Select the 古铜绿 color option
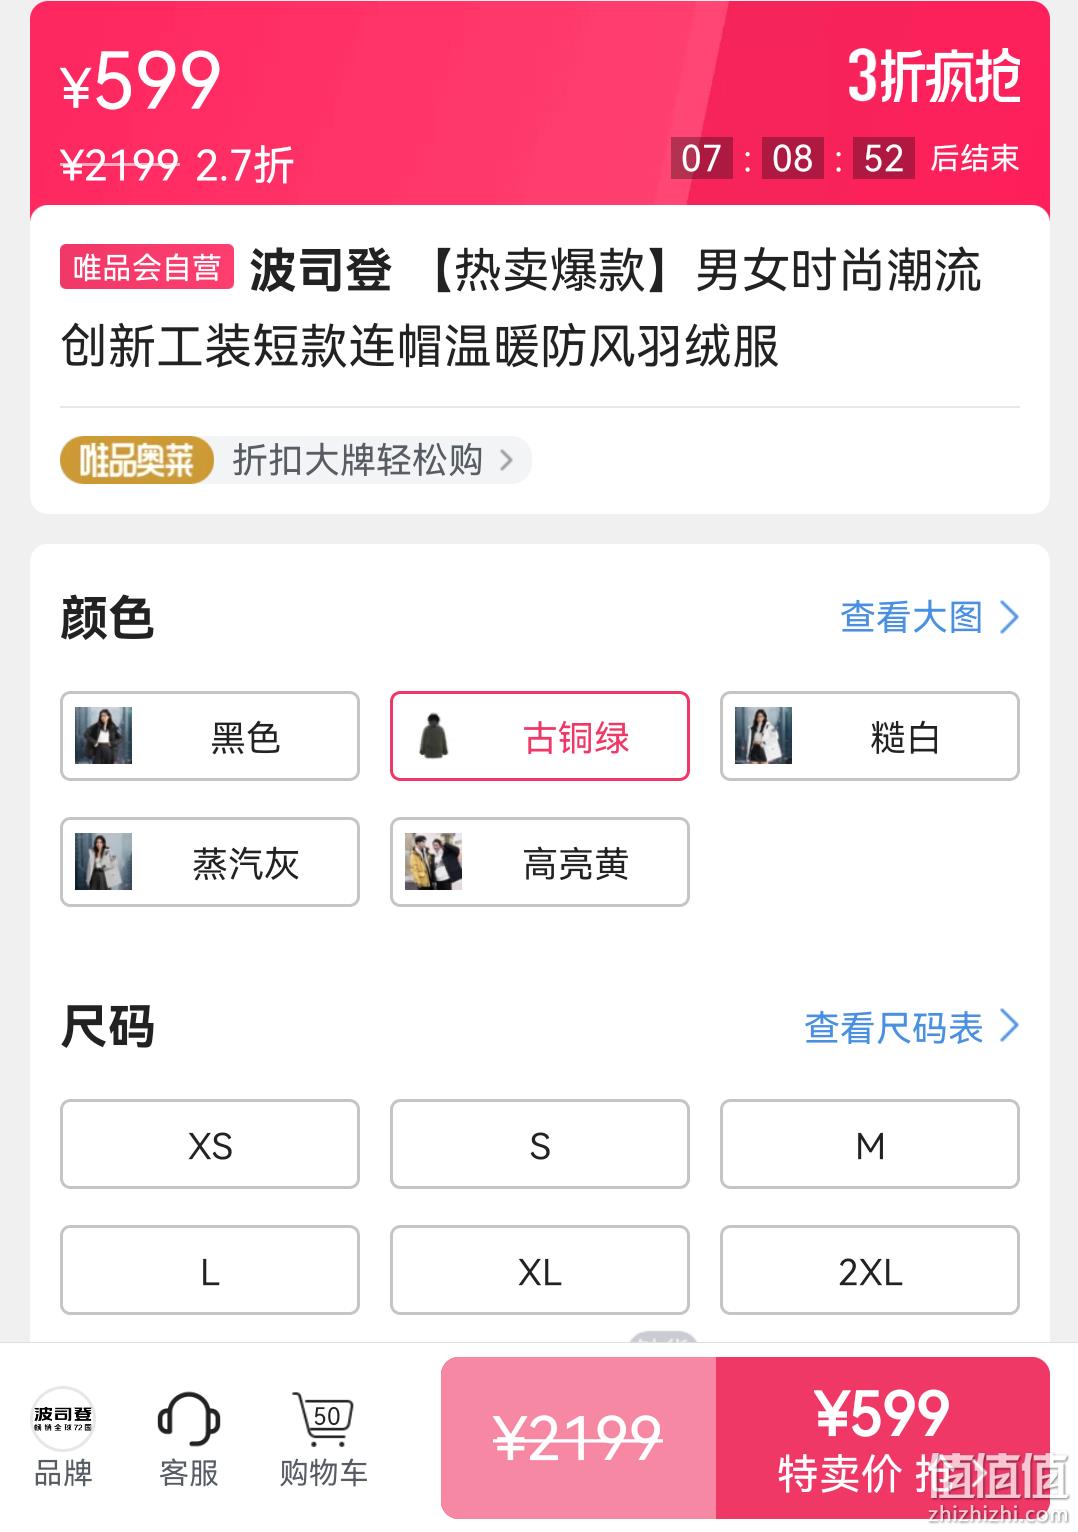This screenshot has height=1532, width=1078. pyautogui.click(x=539, y=736)
